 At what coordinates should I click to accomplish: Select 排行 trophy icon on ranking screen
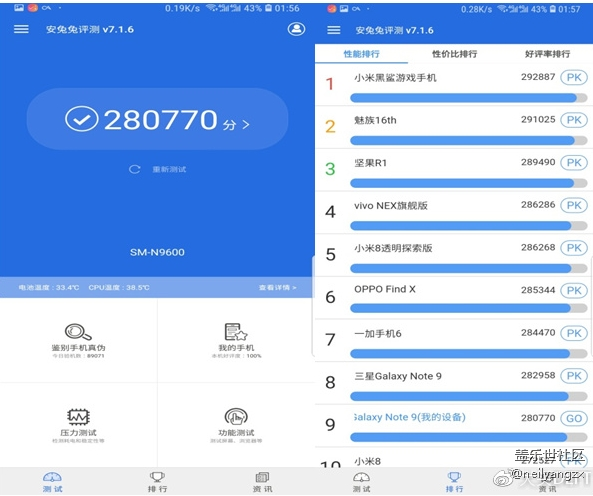click(454, 477)
